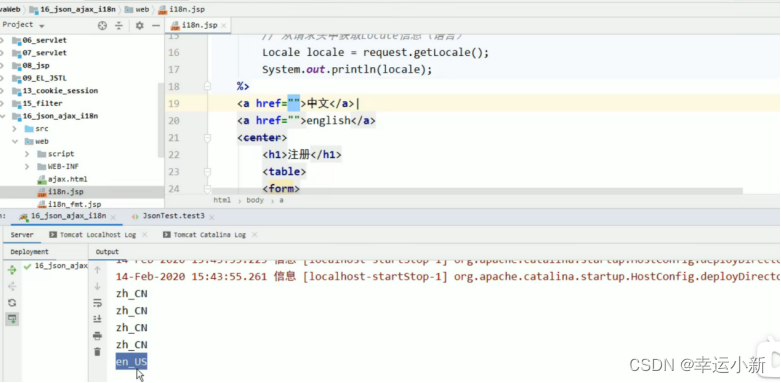Screen dimensions: 781x383
Task: Click the greyed Undeploy icon in Deployment toolbar
Action: (x=12, y=286)
